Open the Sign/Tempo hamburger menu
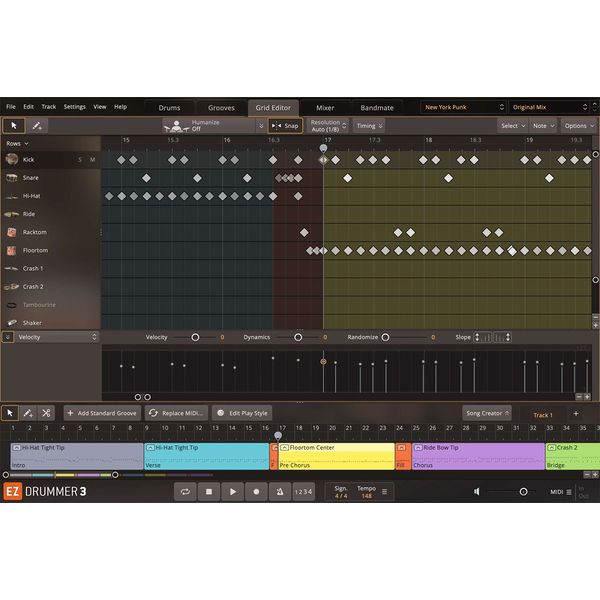 (x=385, y=492)
